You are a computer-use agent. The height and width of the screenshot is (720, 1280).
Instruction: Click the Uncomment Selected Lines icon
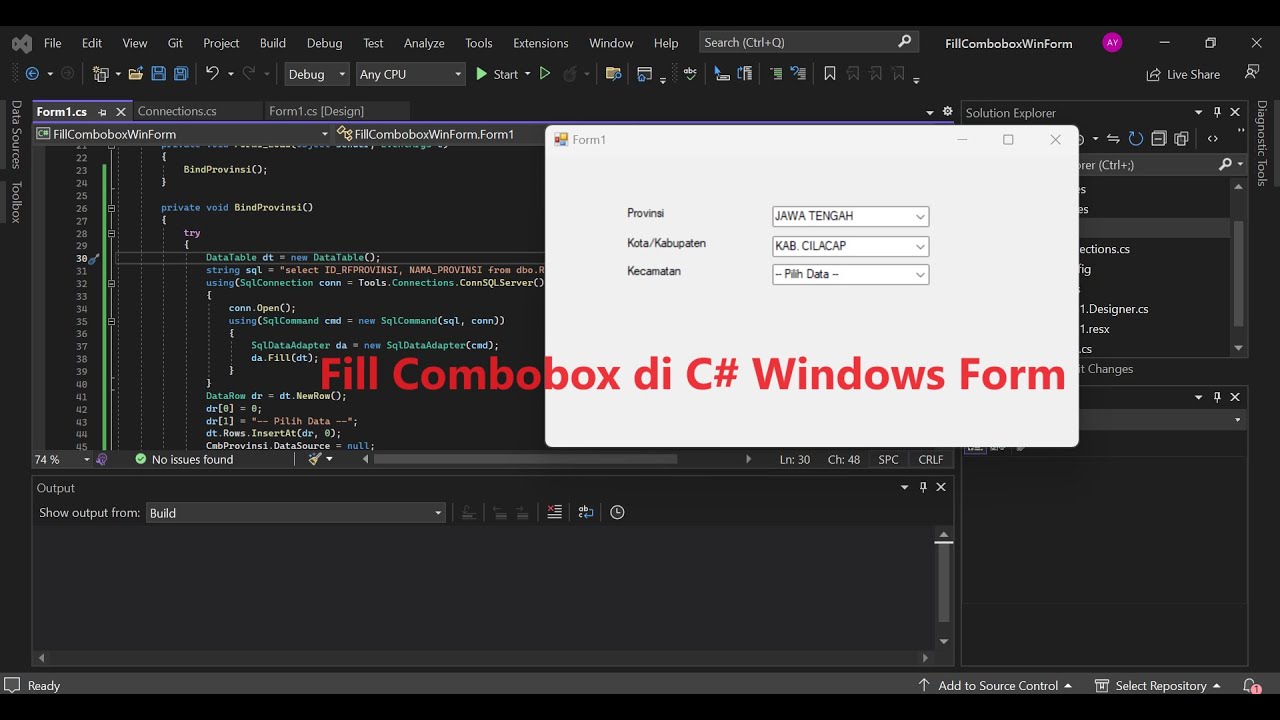click(x=798, y=74)
